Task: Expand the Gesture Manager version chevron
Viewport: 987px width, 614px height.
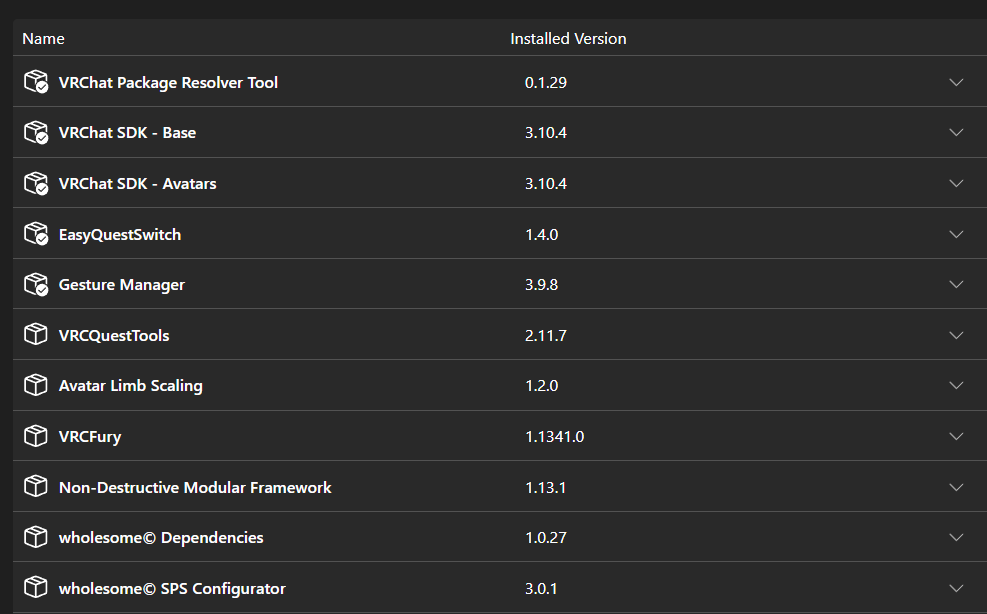Action: [956, 285]
